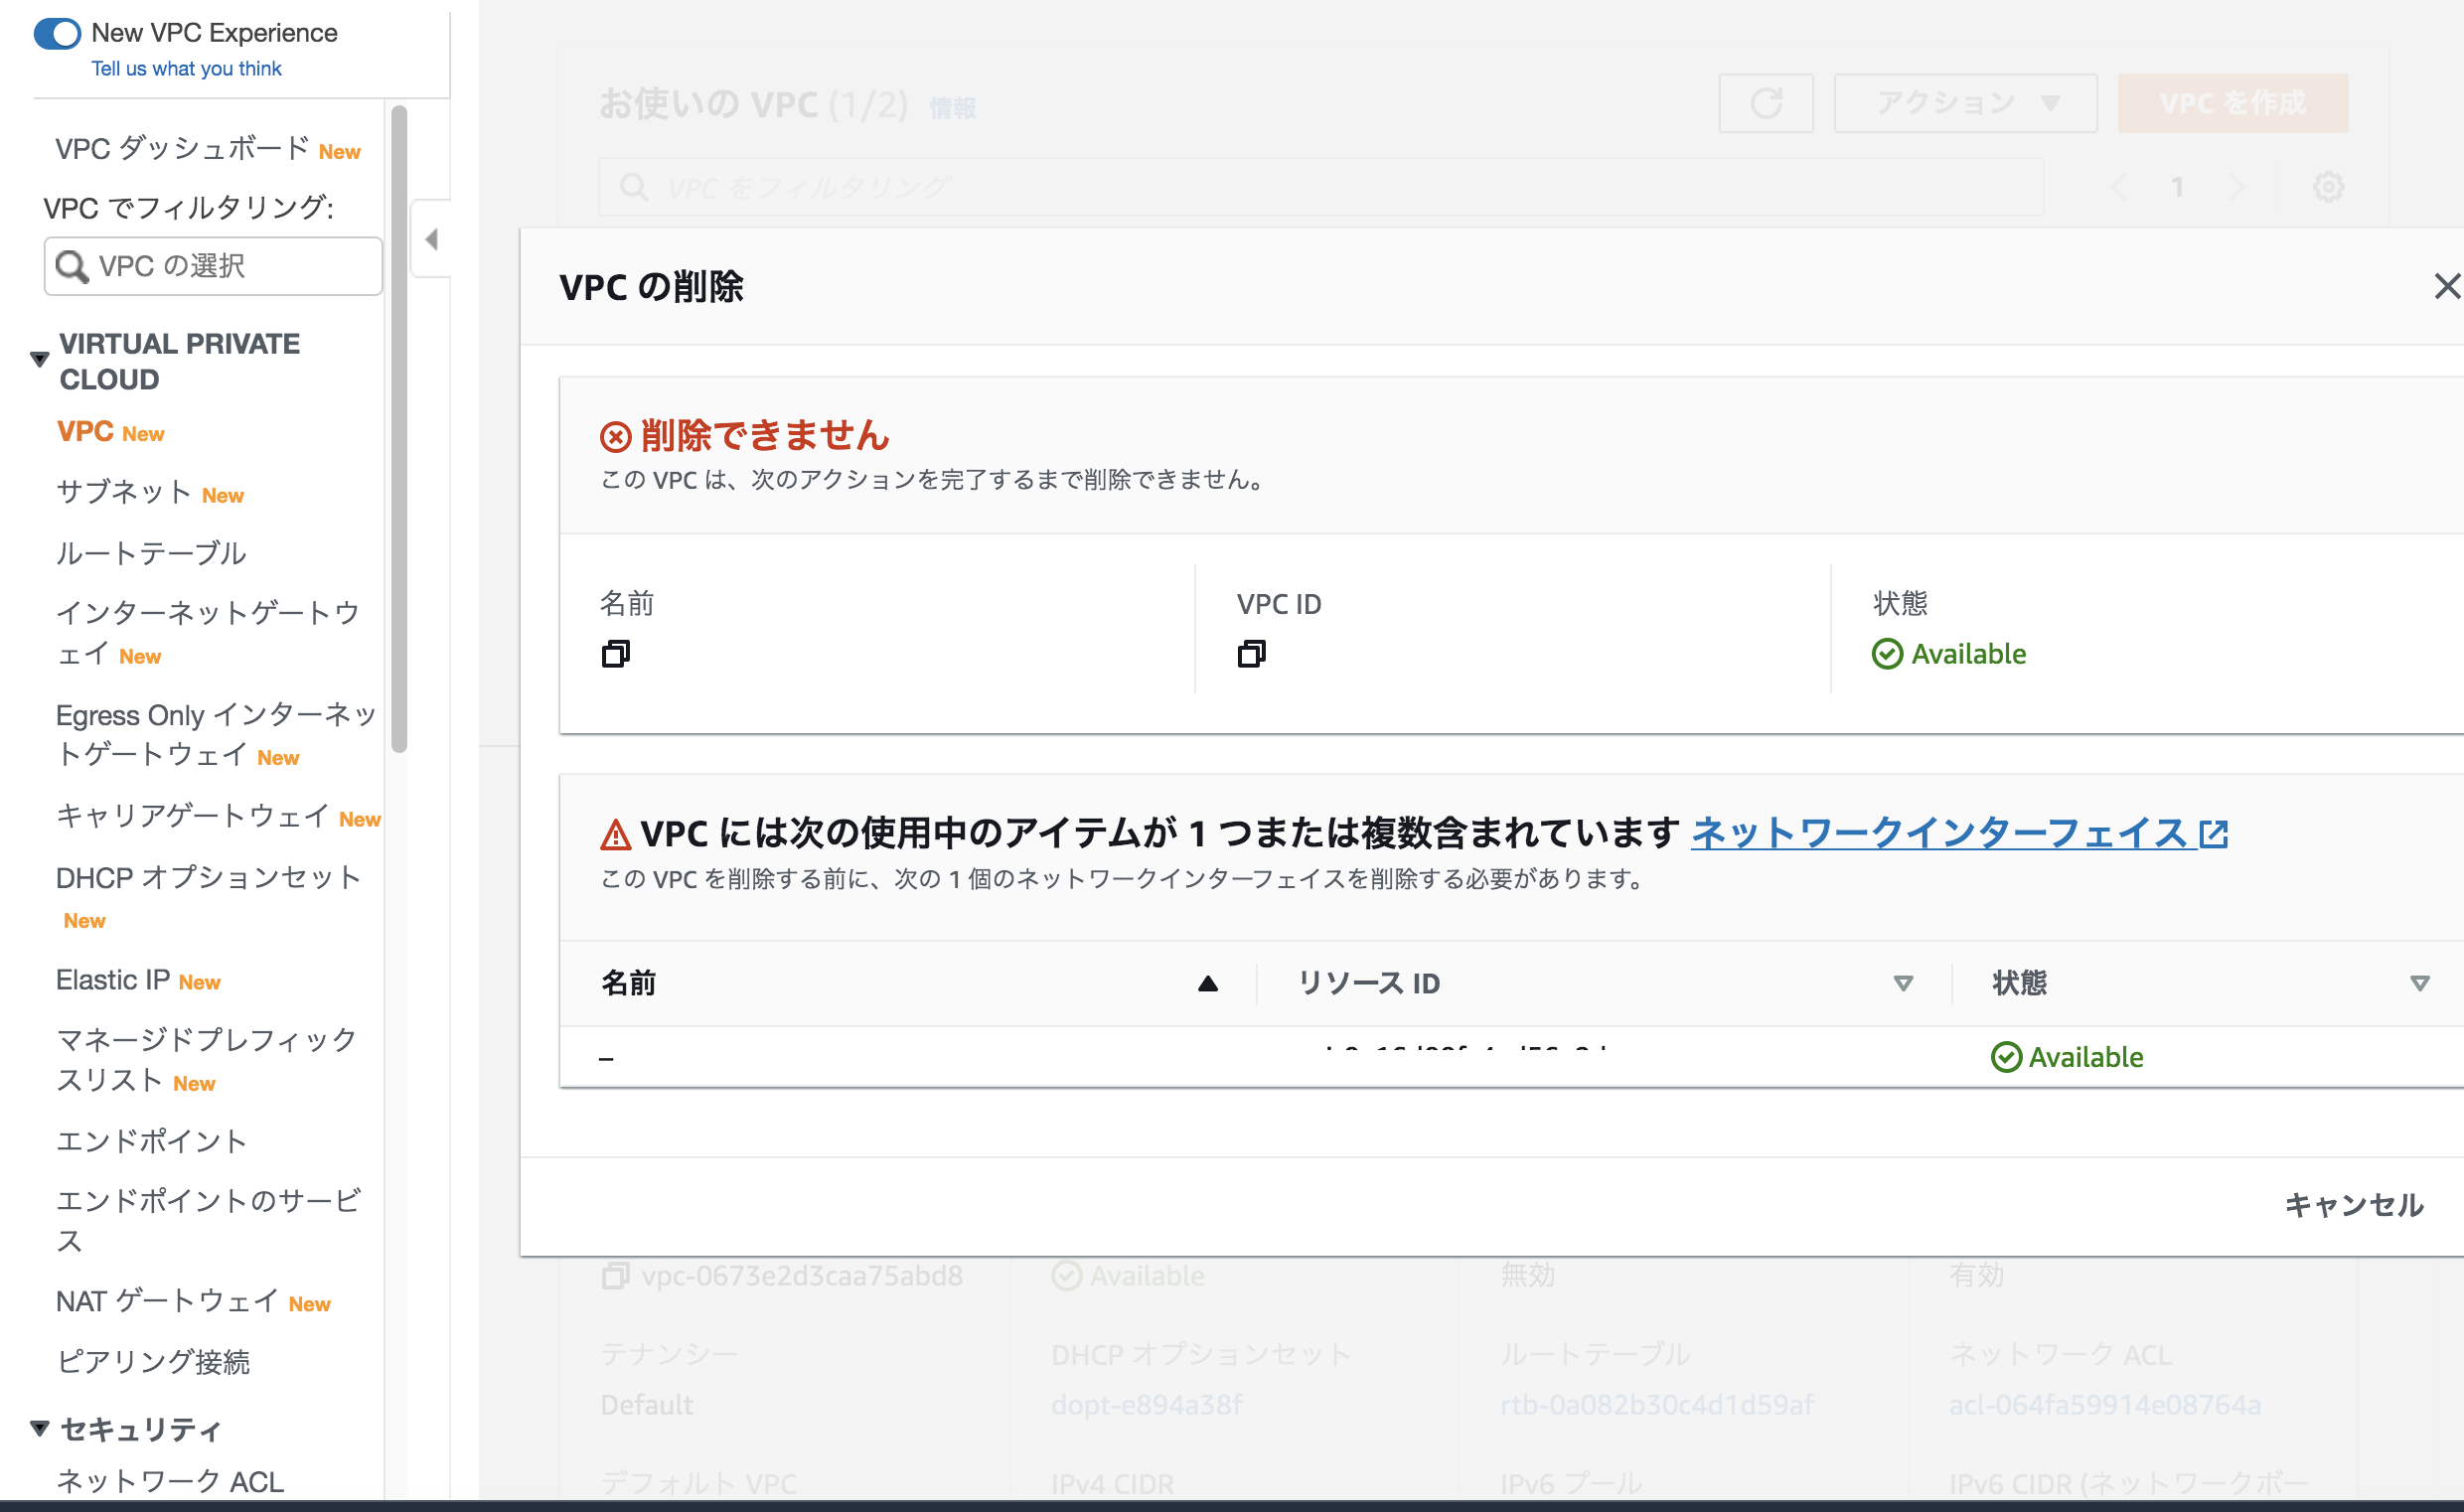Sort the 名前 column using the ascending arrow
Screen dimensions: 2464x1512
click(x=1207, y=983)
